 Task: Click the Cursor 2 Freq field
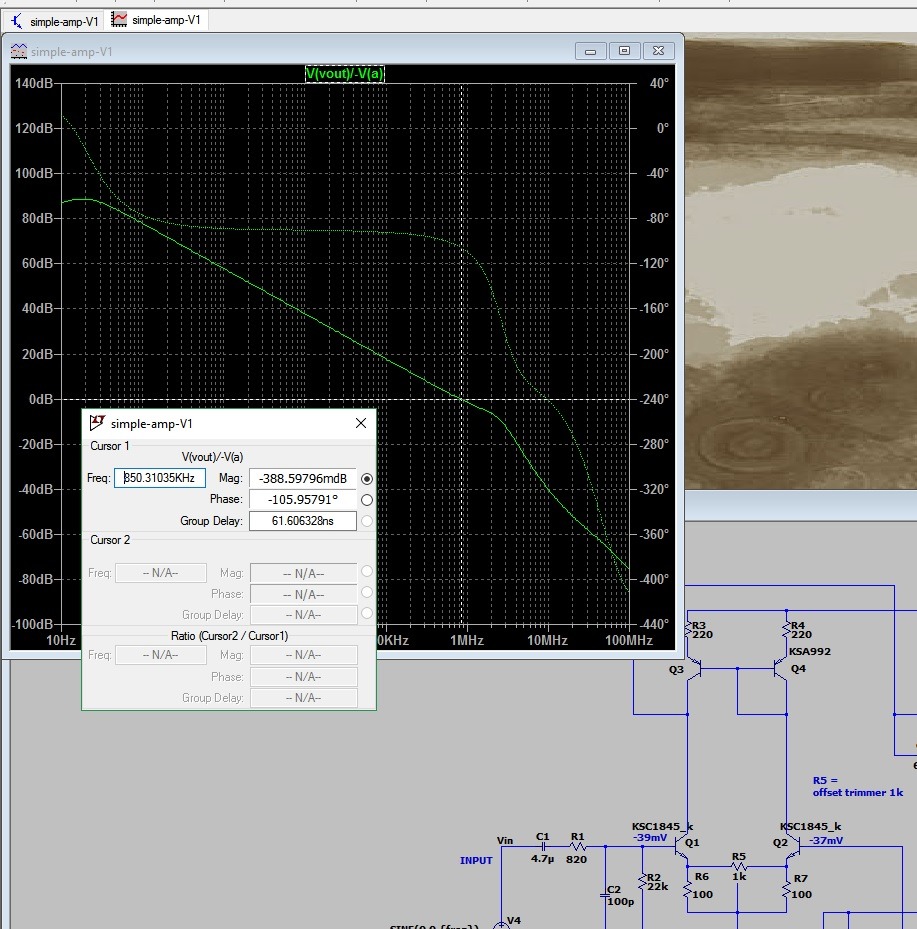(161, 573)
